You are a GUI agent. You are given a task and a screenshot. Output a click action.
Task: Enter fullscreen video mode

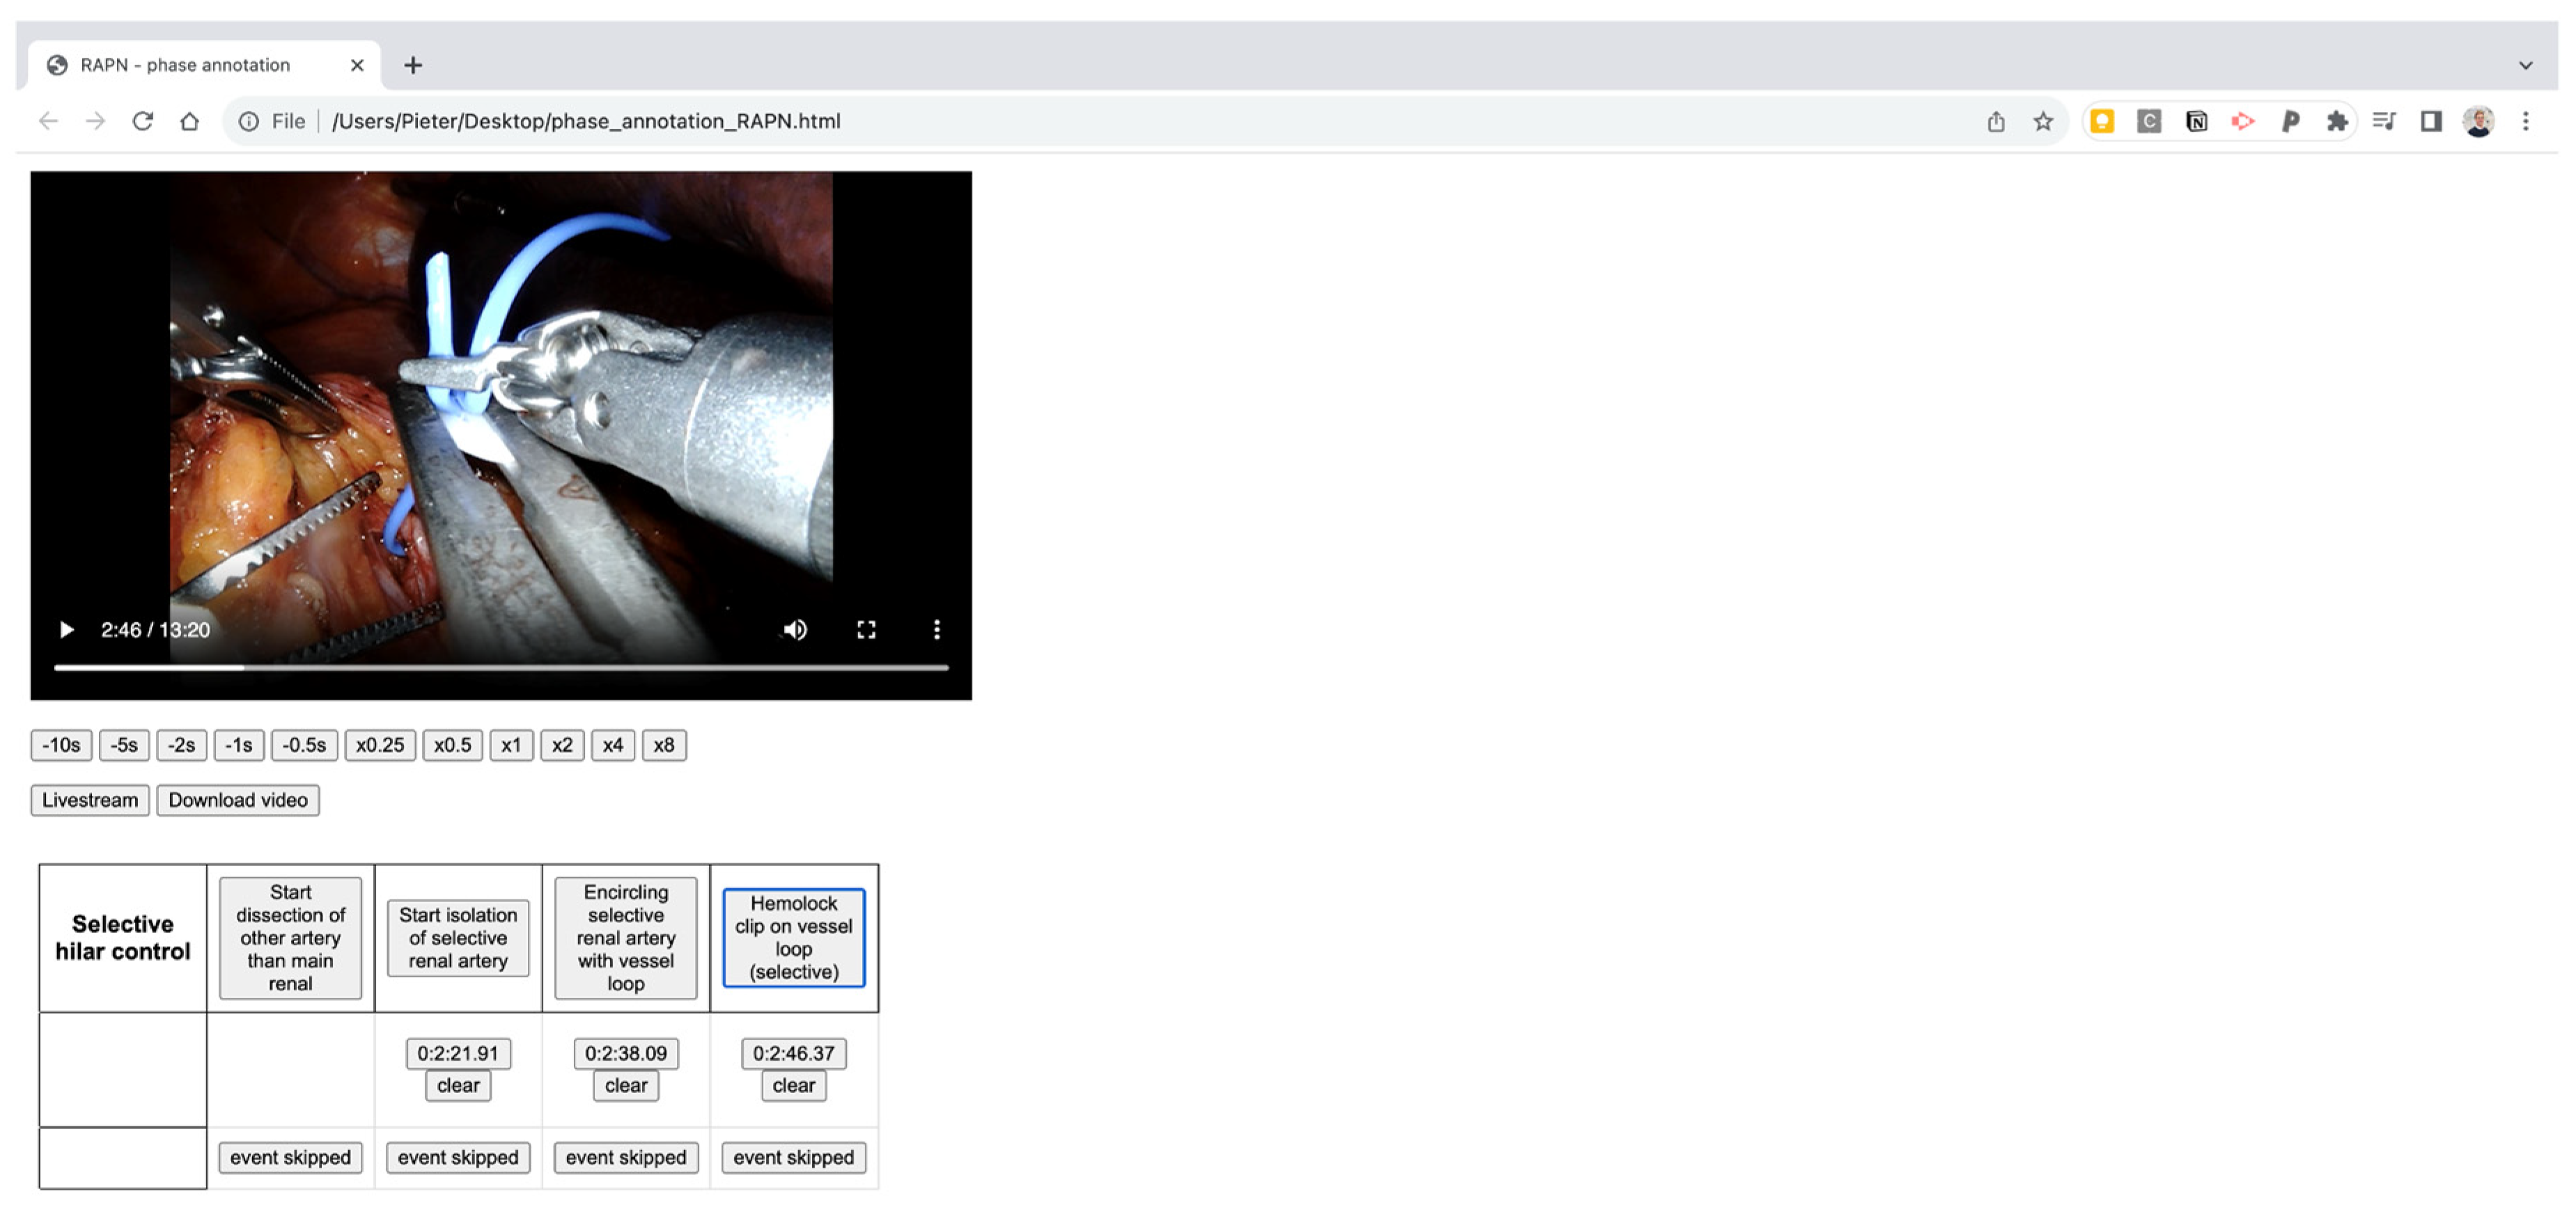866,629
